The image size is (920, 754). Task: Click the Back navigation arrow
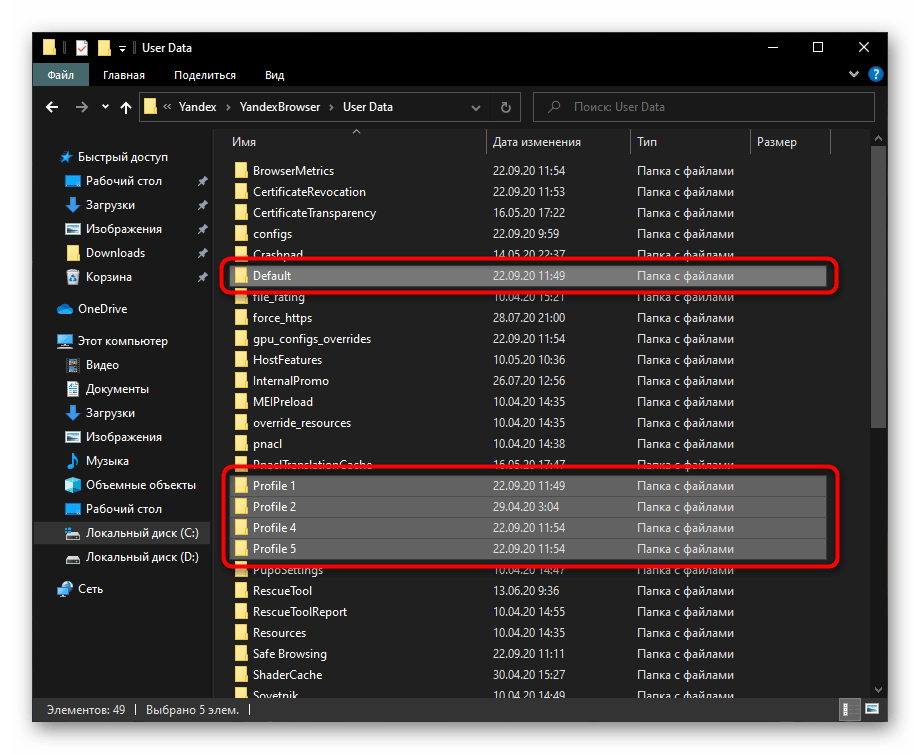tap(53, 107)
